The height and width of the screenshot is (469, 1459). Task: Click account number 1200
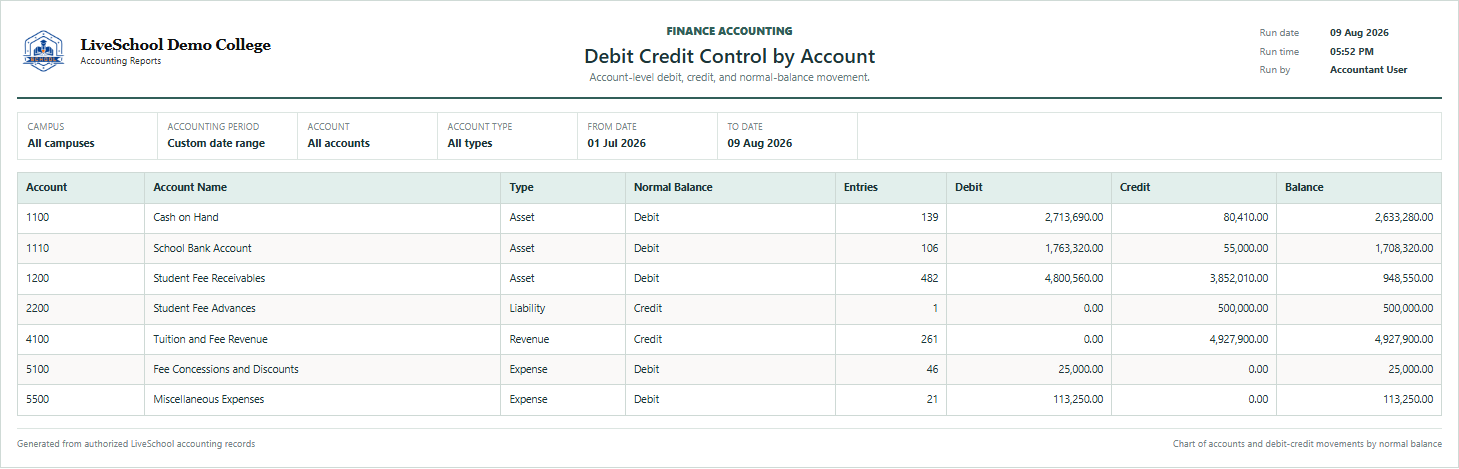pos(38,278)
